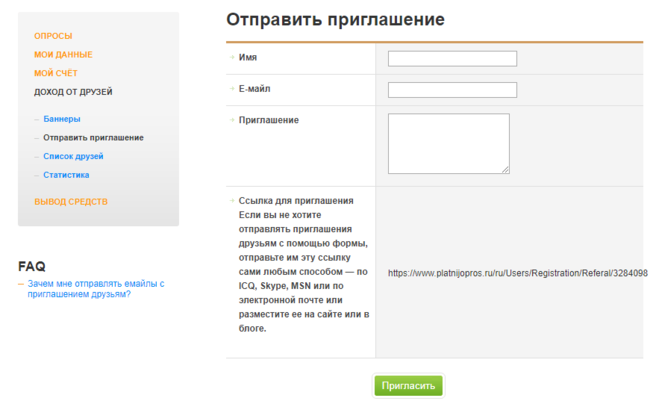Open Список друзей link
This screenshot has height=401, width=656.
73,156
